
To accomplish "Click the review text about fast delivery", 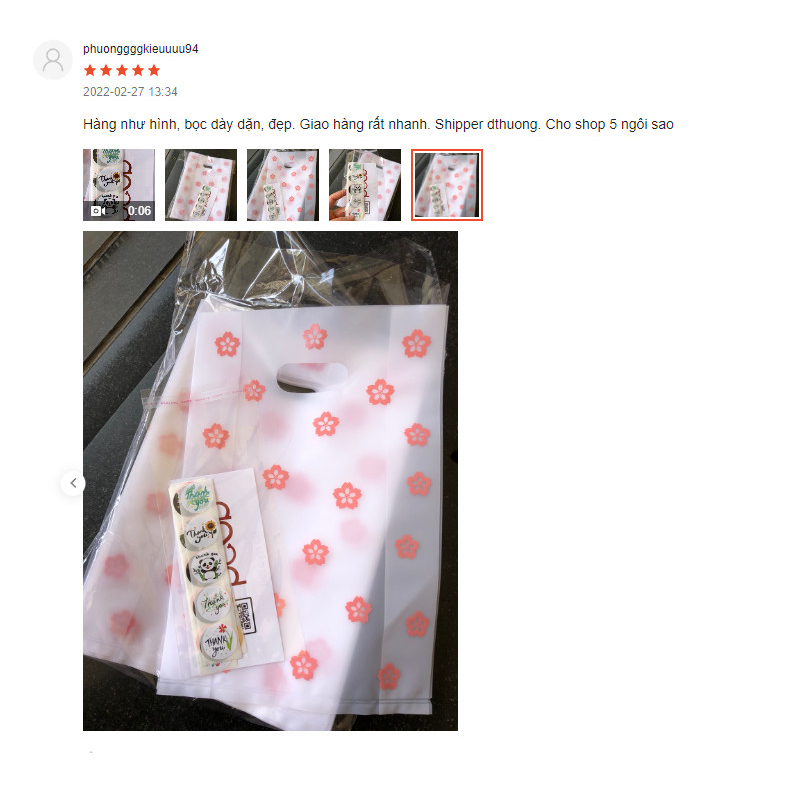I will click(x=378, y=124).
